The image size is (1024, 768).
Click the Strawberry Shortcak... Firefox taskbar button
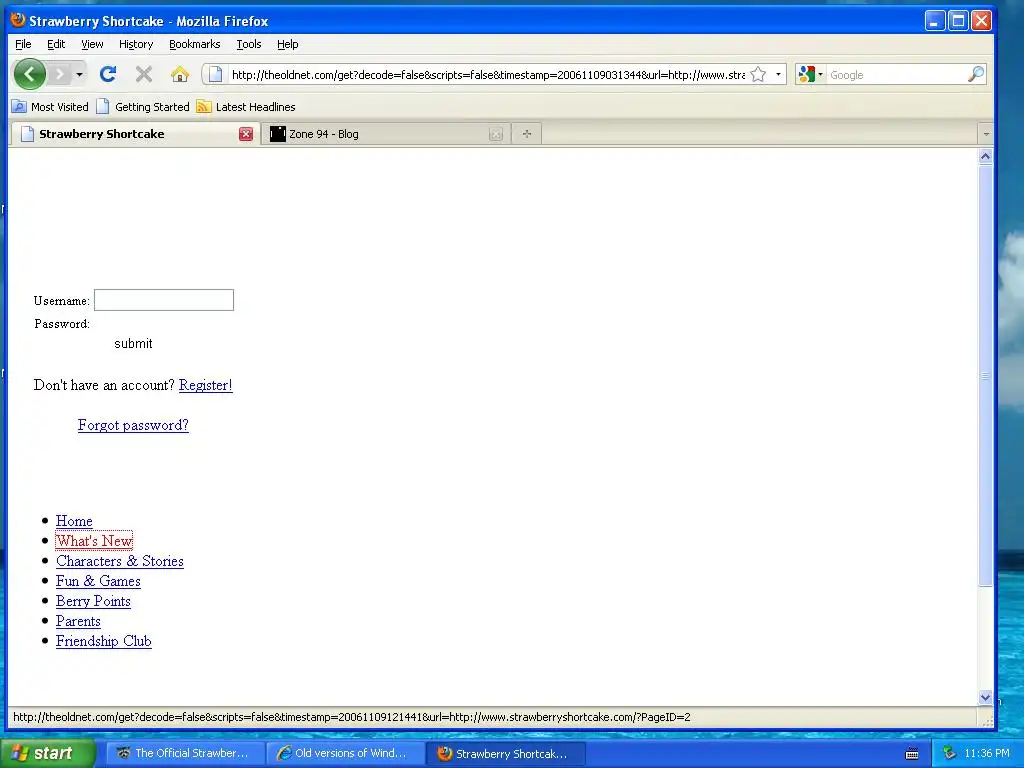506,753
